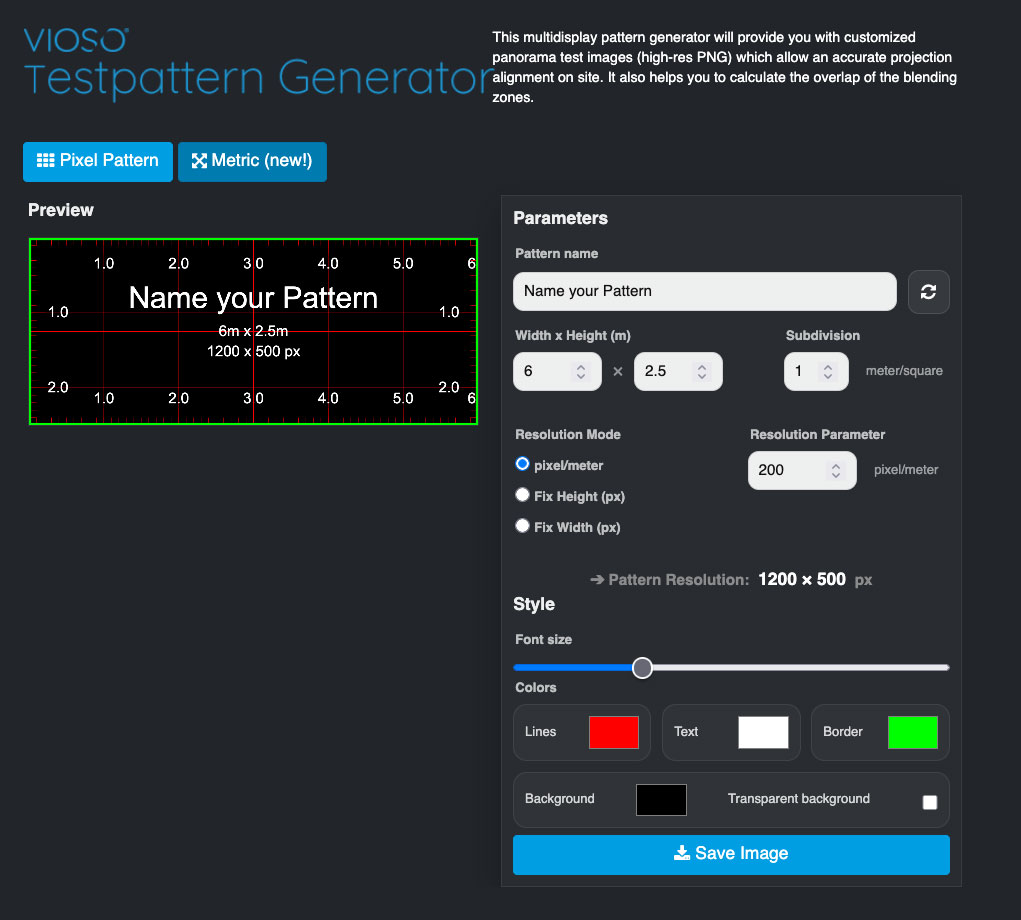The image size is (1021, 920).
Task: Switch to the Metric (new!) tab
Action: coord(252,161)
